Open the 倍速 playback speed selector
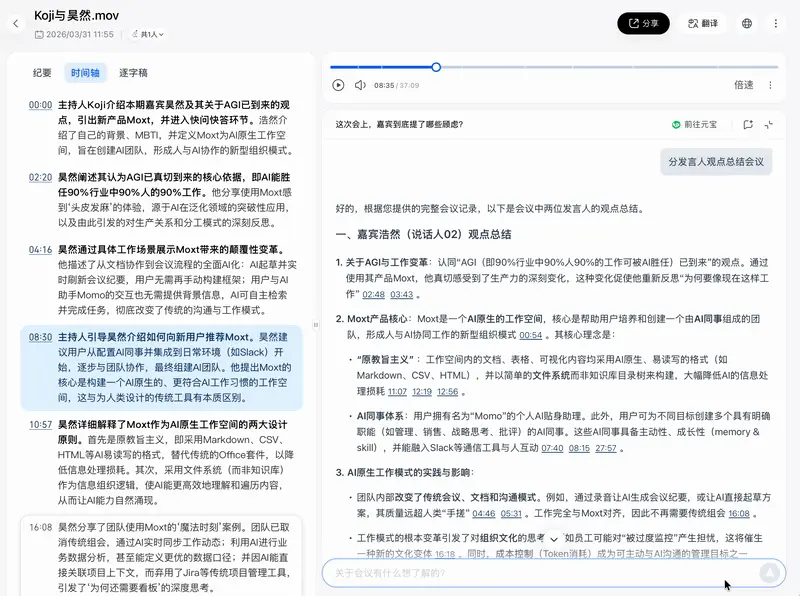The height and width of the screenshot is (596, 800). [x=744, y=85]
